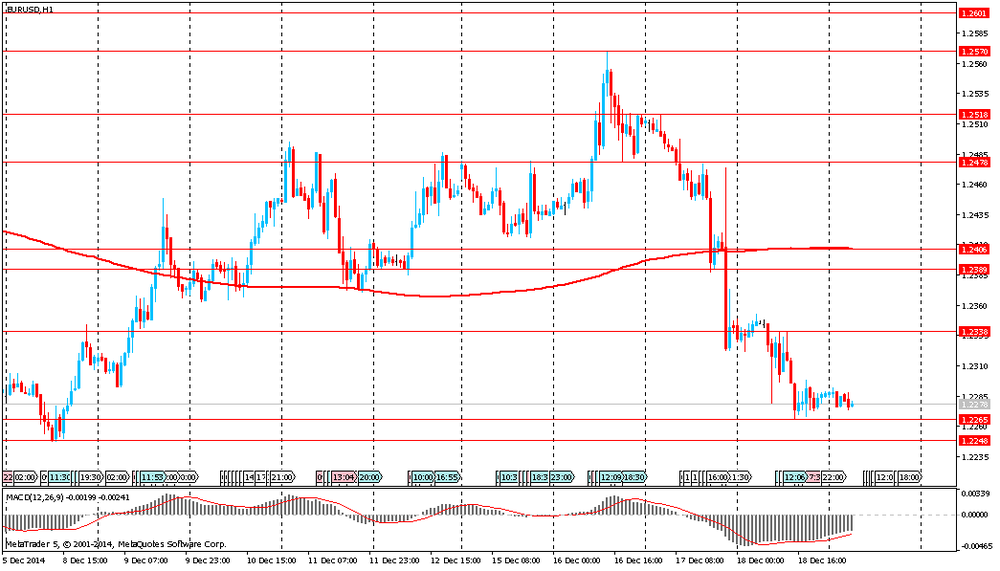Viewport: 1000px width, 571px height.
Task: Open the 16:55 cyan event marker
Action: tap(447, 477)
